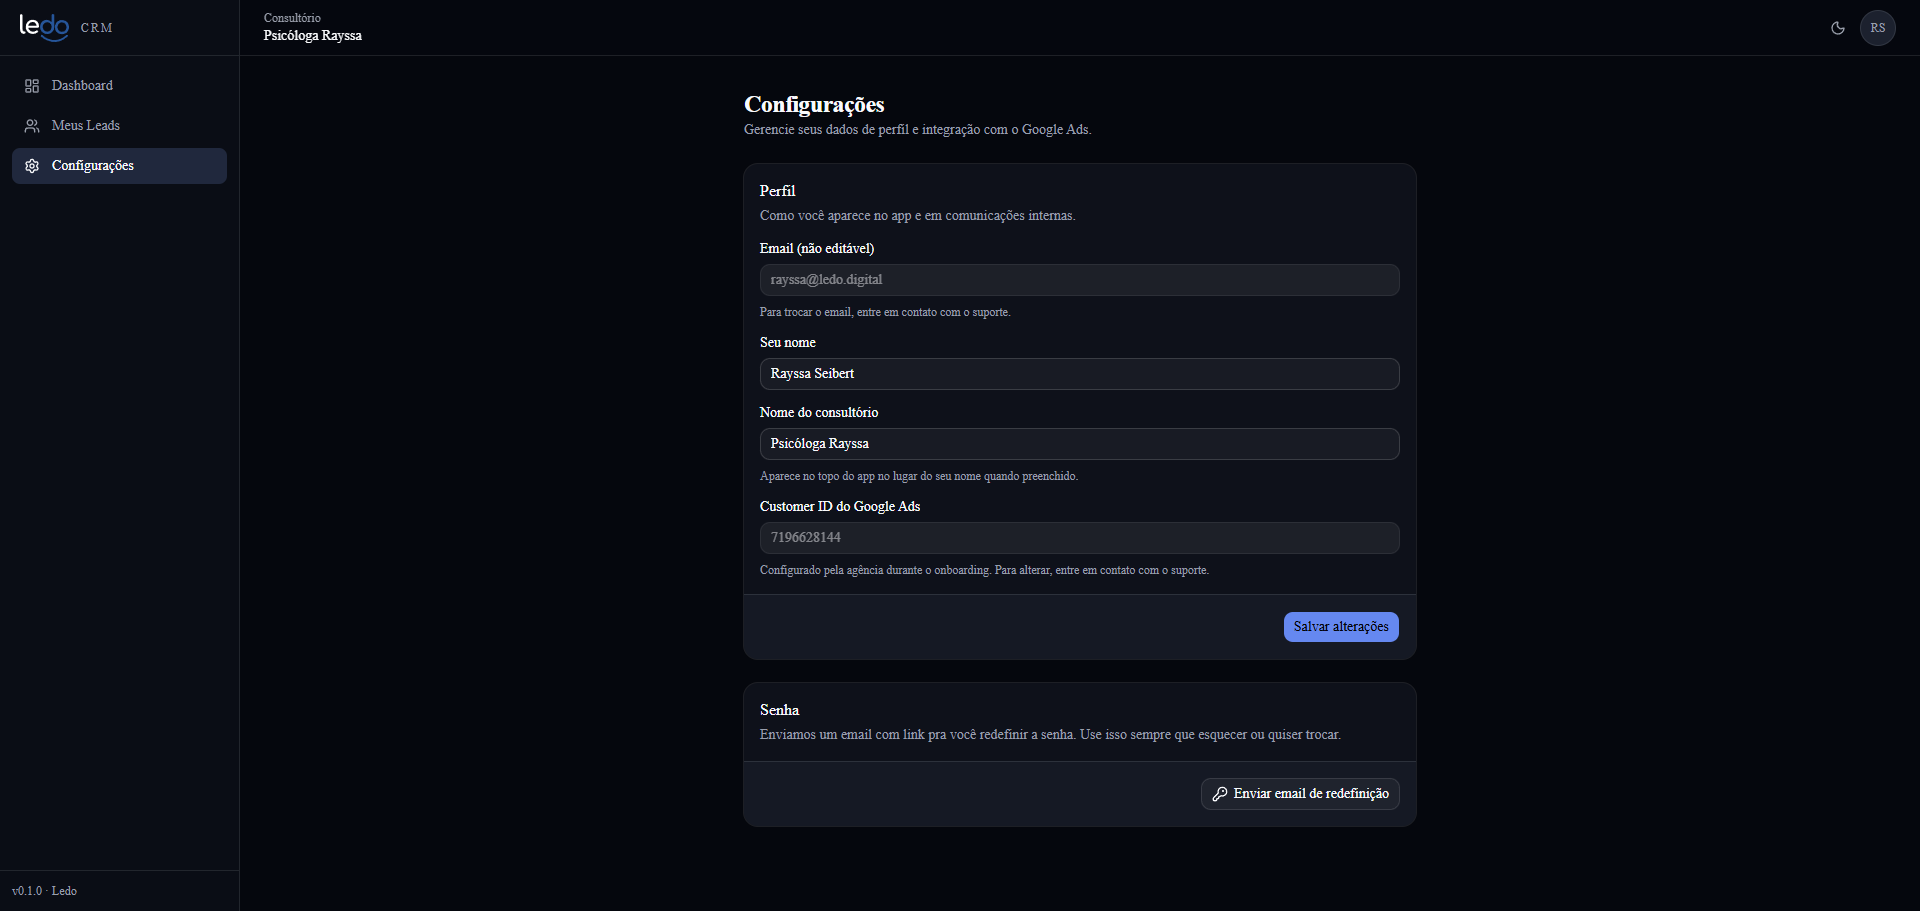Click the Email (não editável) label

coord(816,249)
